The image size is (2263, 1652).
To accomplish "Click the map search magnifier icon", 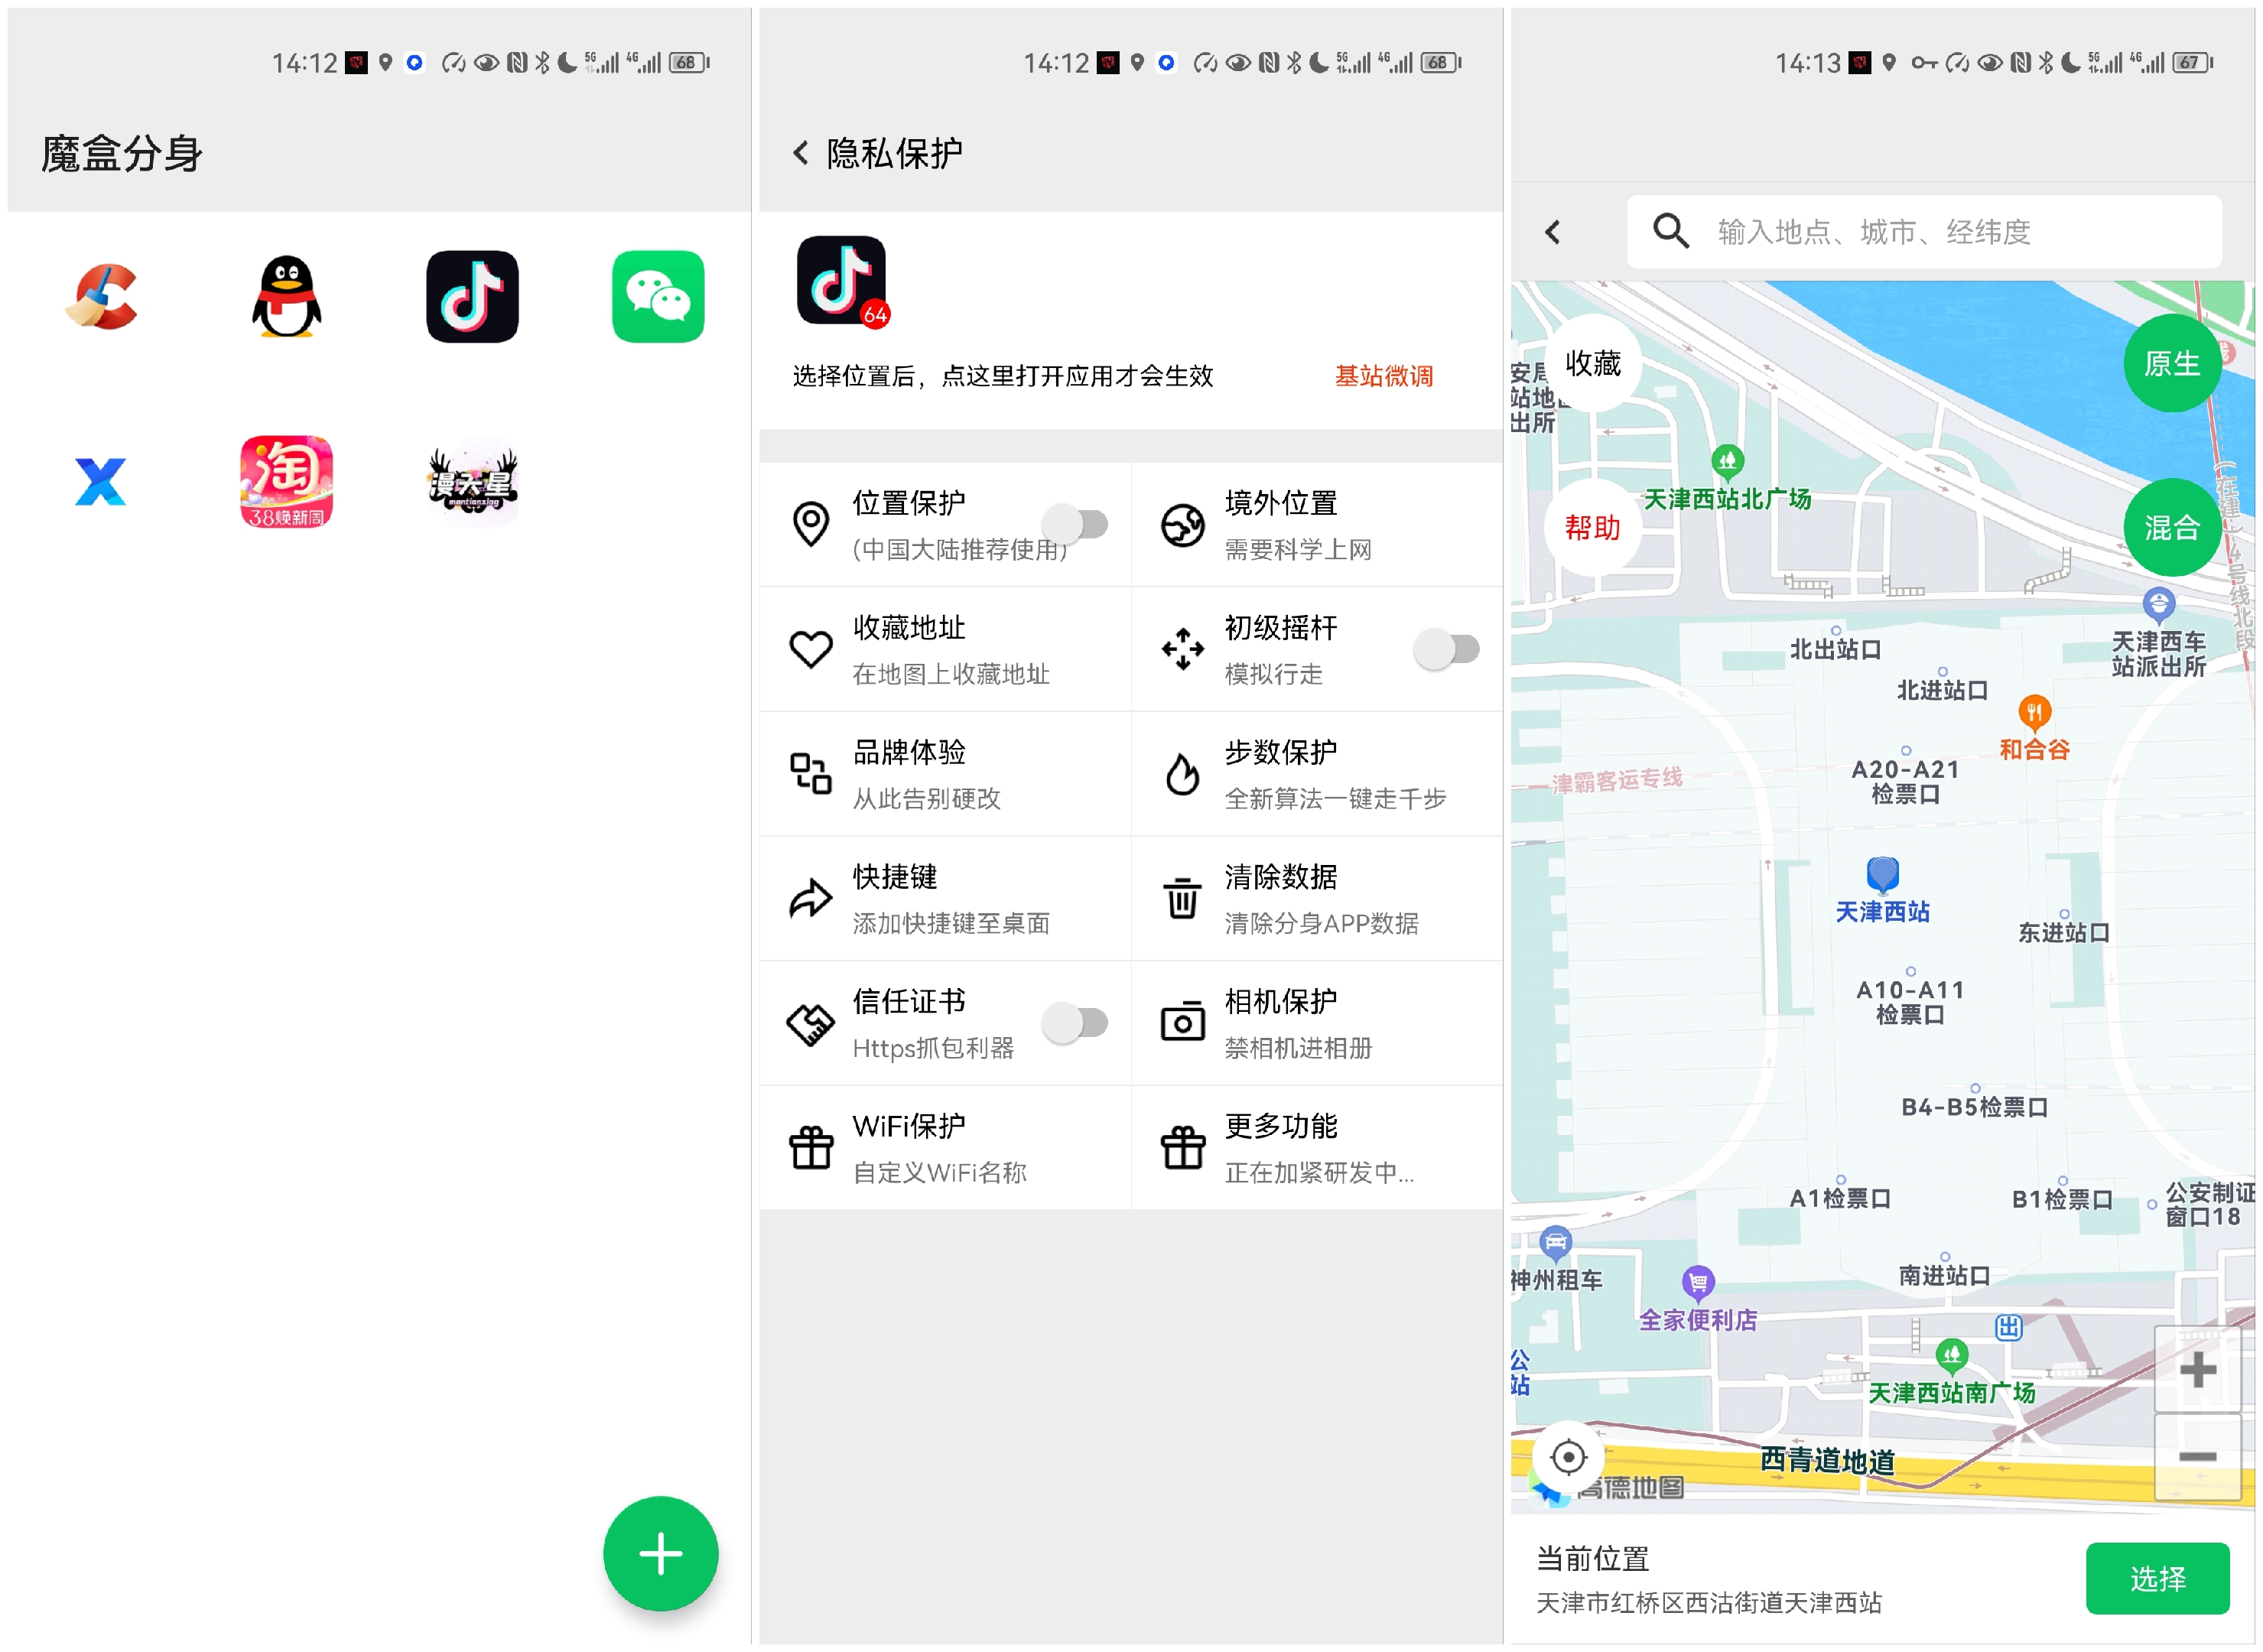I will tap(1671, 231).
